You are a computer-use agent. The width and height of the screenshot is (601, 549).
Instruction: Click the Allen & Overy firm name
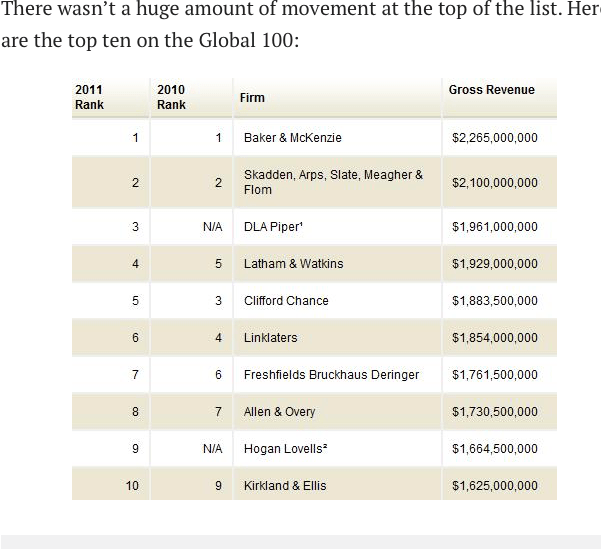click(x=279, y=412)
